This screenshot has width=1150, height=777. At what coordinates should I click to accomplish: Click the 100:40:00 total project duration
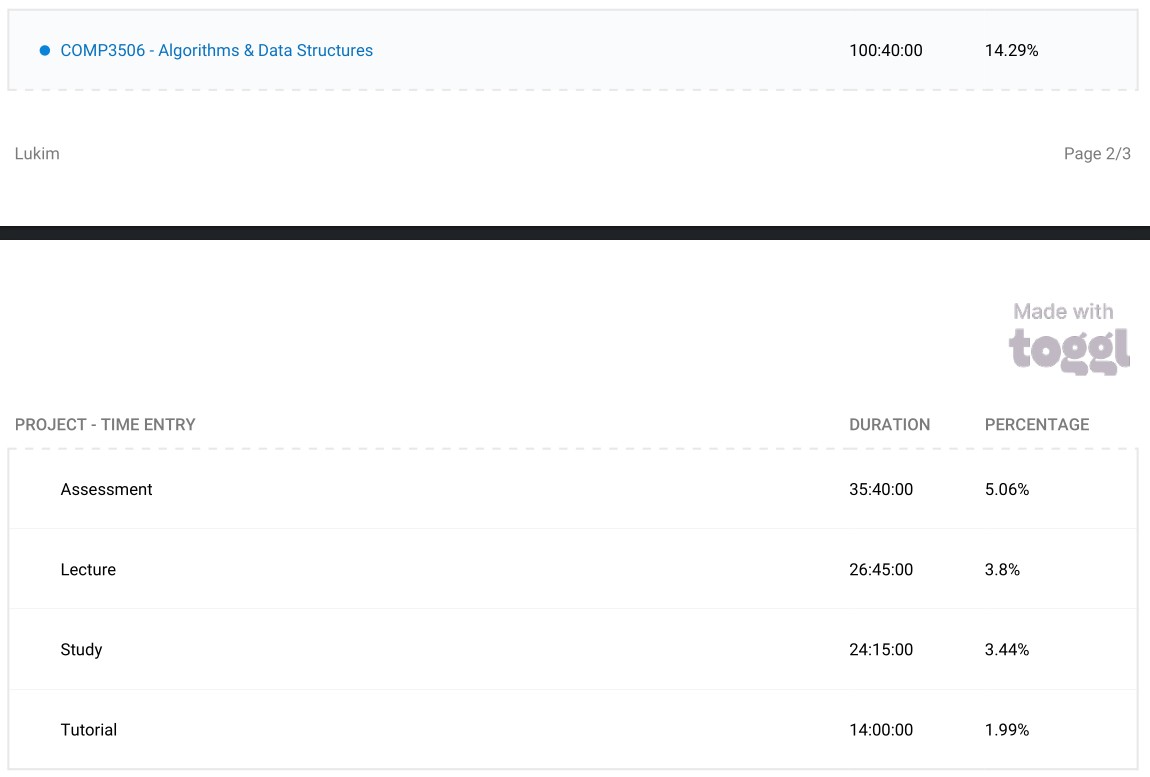885,51
